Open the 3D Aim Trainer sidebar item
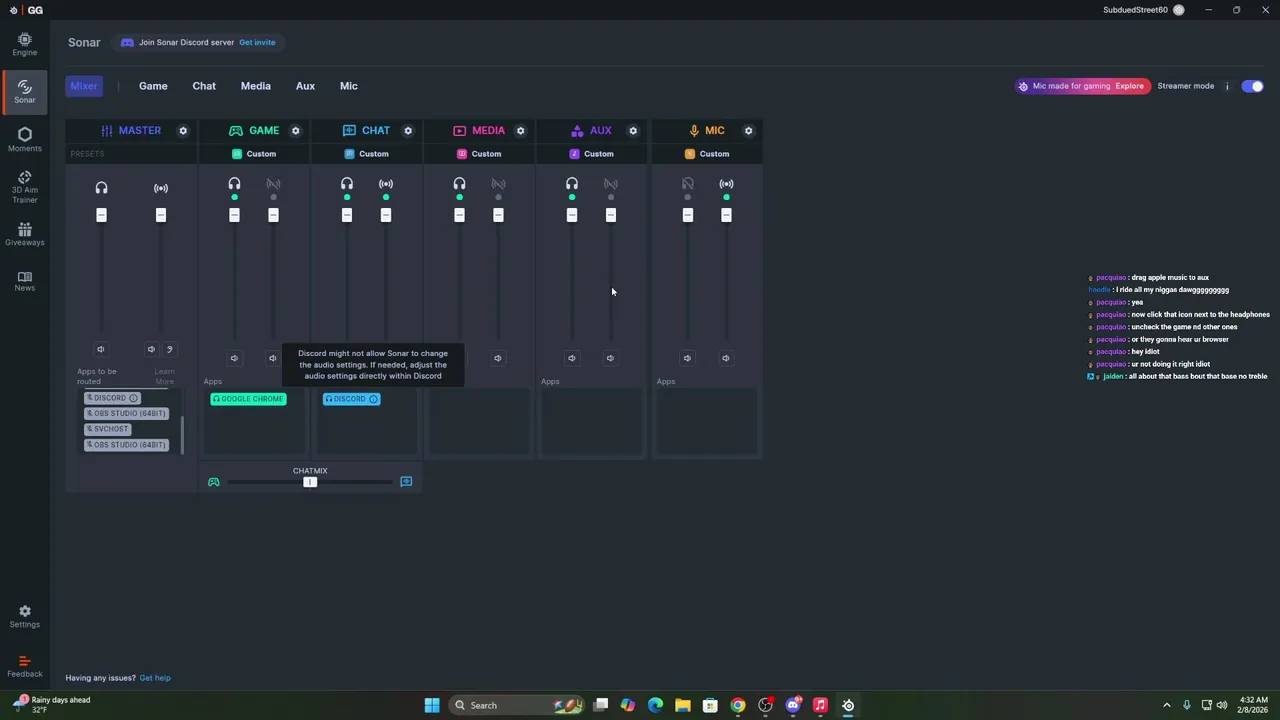The image size is (1280, 720). [24, 187]
